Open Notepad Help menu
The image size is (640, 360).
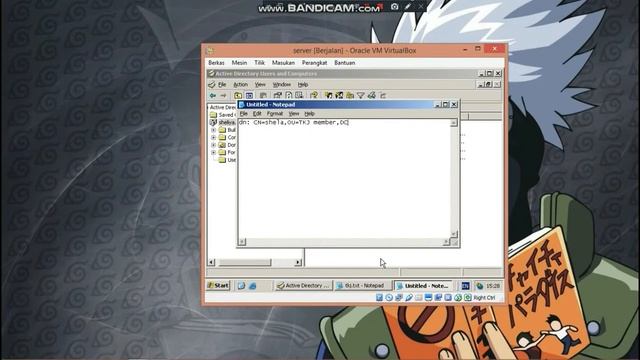pos(309,113)
